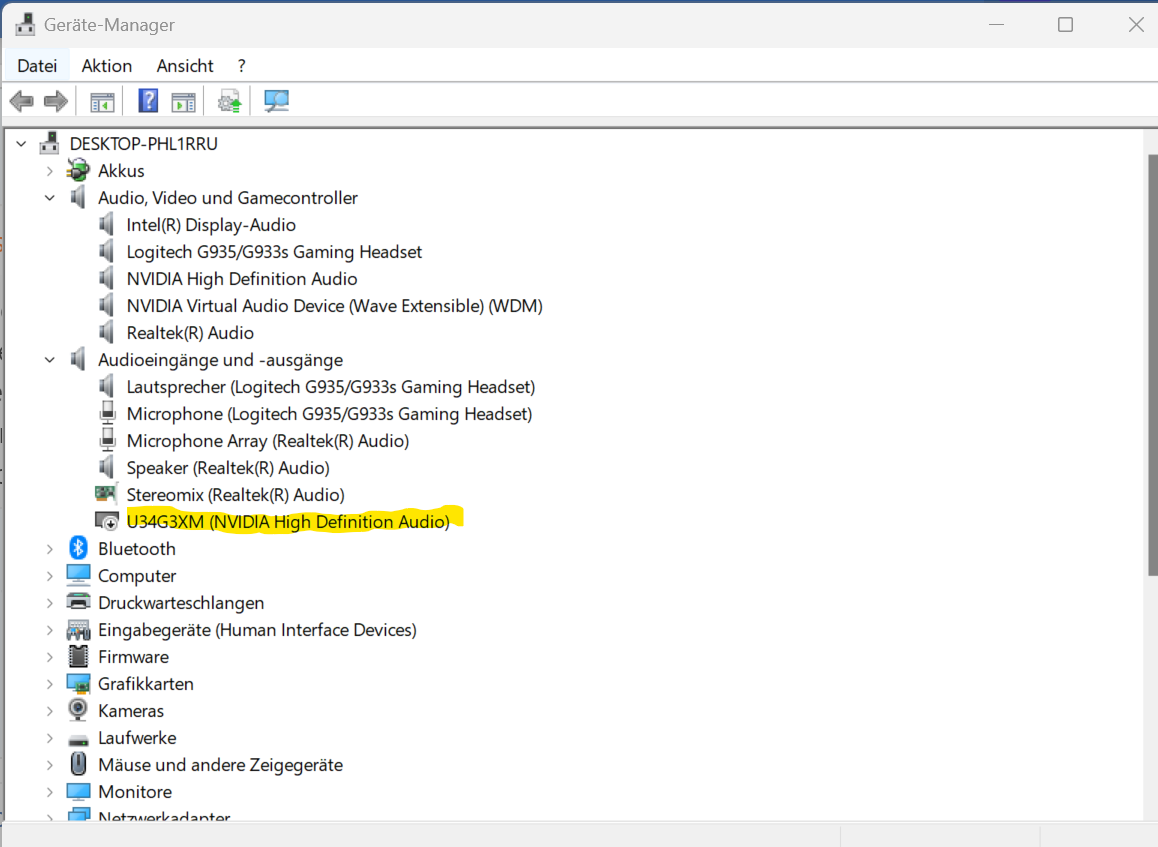The width and height of the screenshot is (1158, 847).
Task: Select Microphone (Logitech G935/G933s Gaming Headset)
Action: (329, 414)
